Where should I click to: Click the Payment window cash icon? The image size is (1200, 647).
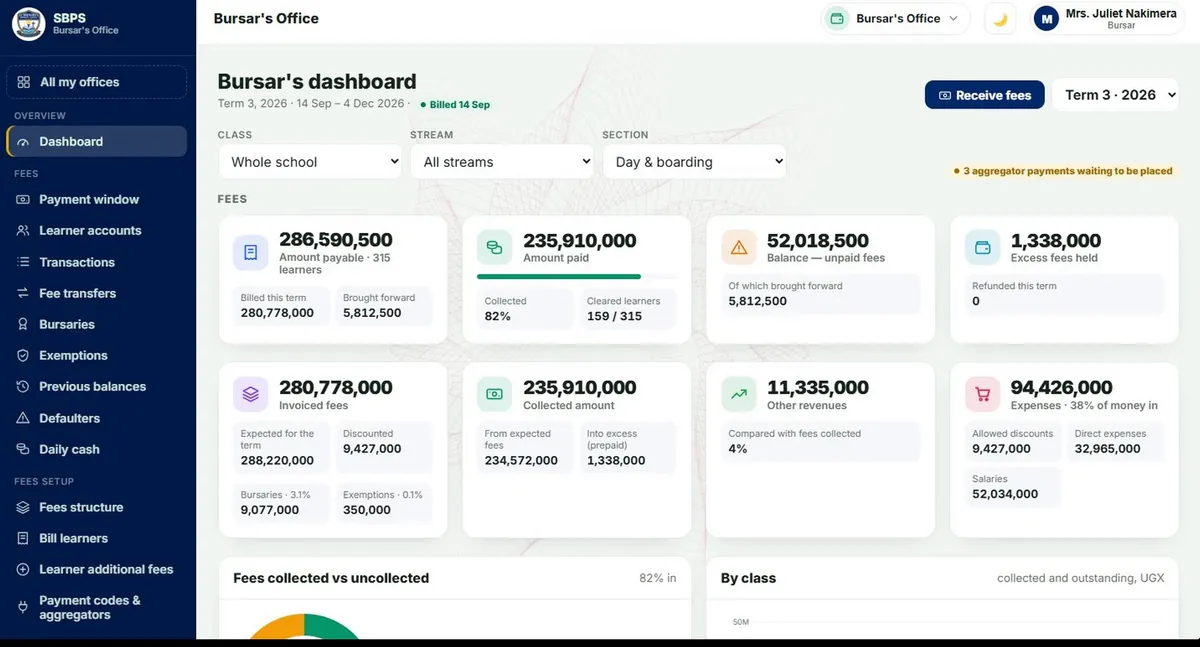(23, 200)
